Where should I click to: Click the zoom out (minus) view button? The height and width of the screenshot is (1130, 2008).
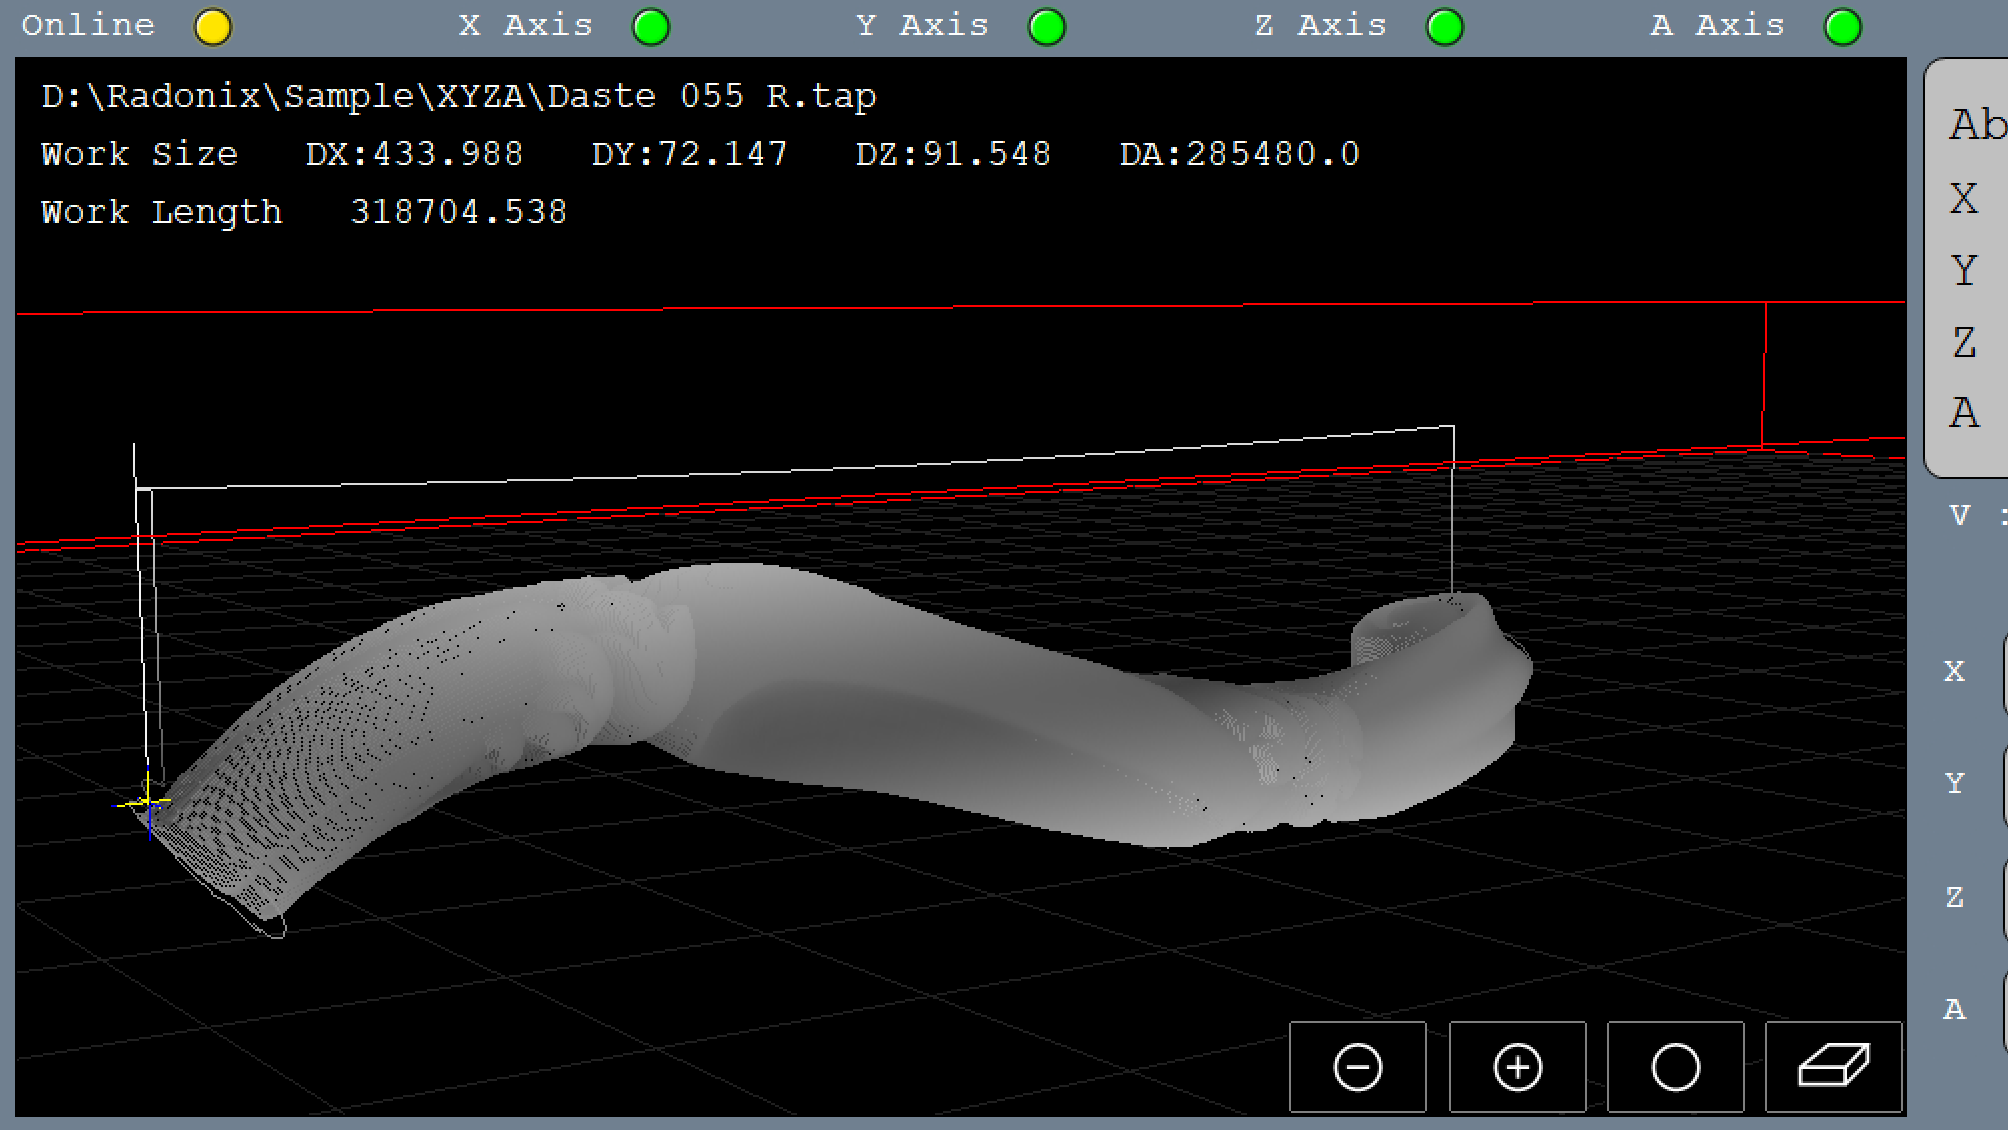(1357, 1067)
